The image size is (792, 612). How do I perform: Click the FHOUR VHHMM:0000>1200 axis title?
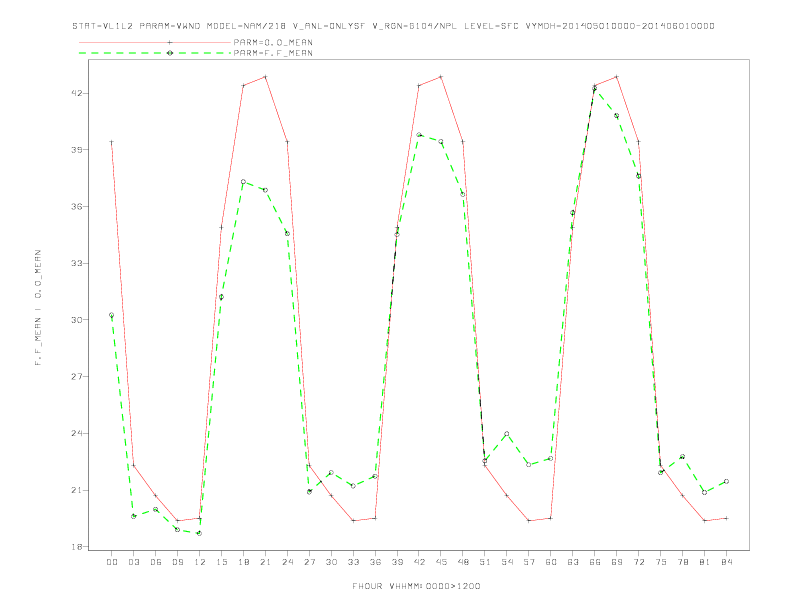(416, 586)
